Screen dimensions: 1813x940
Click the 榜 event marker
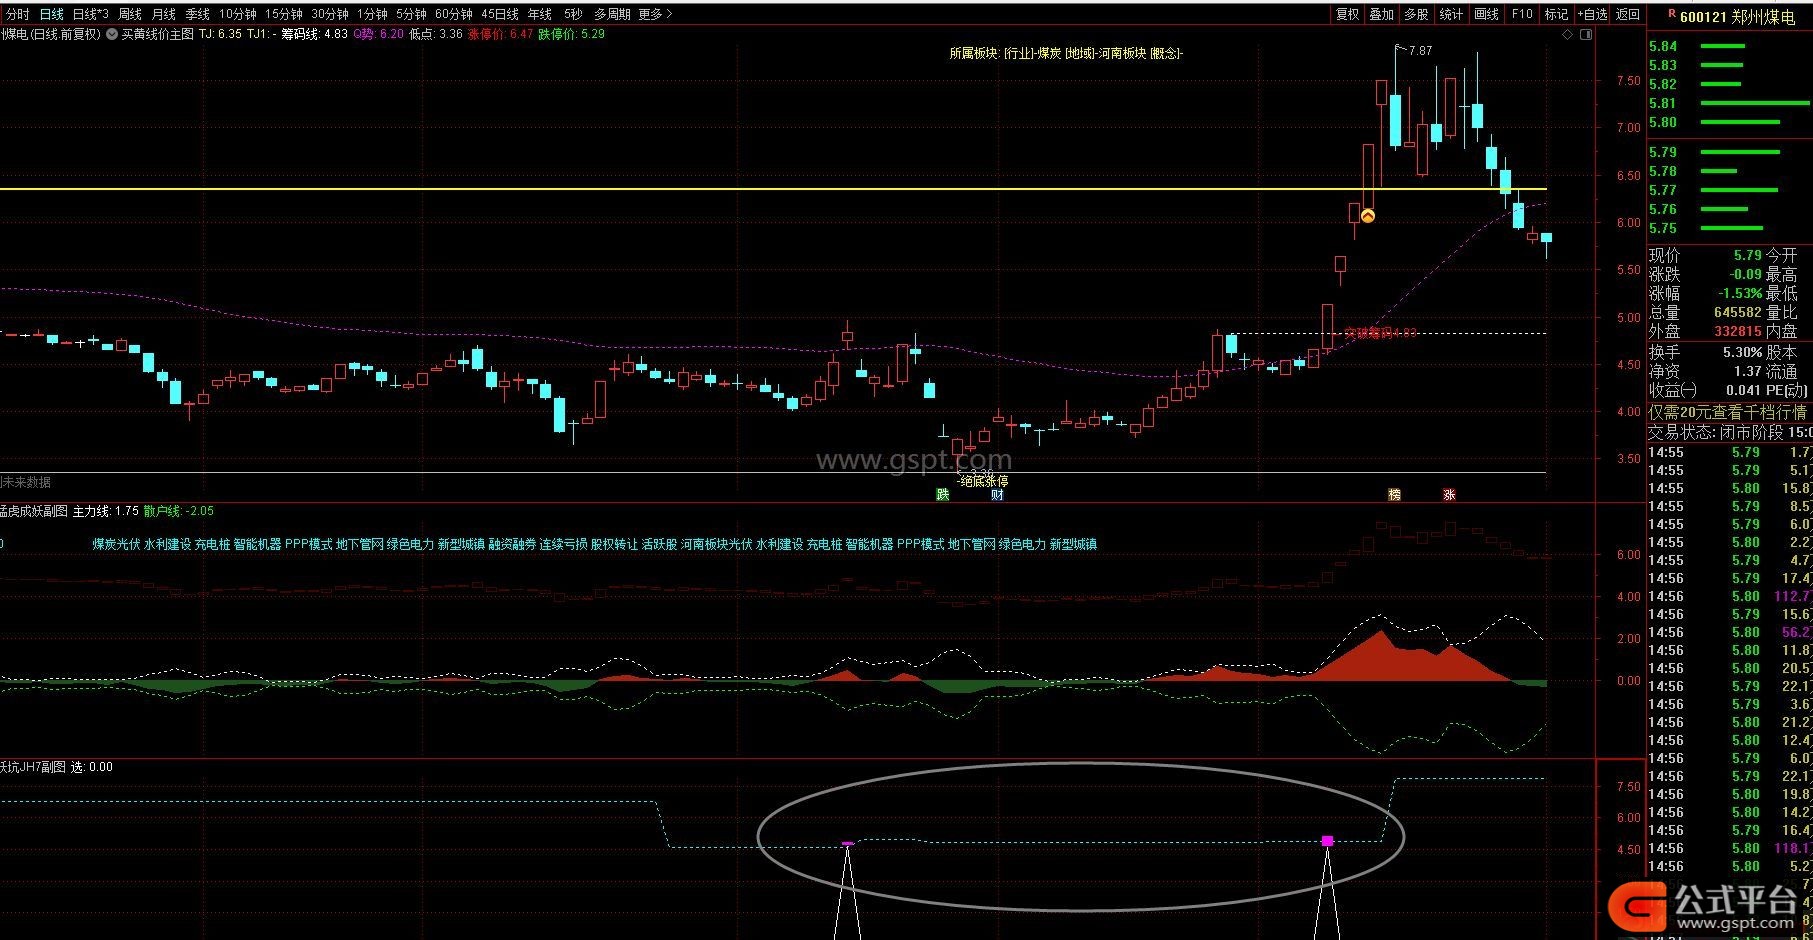pos(1394,494)
